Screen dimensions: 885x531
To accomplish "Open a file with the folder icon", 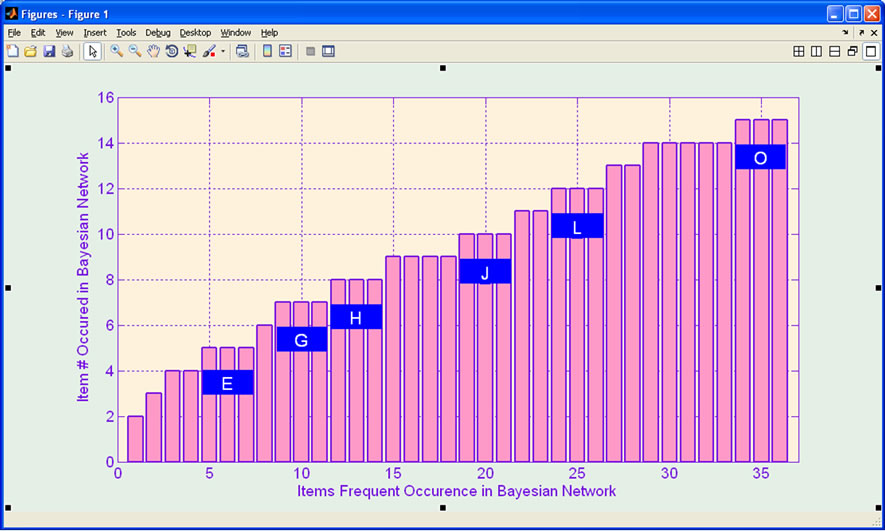I will 30,51.
